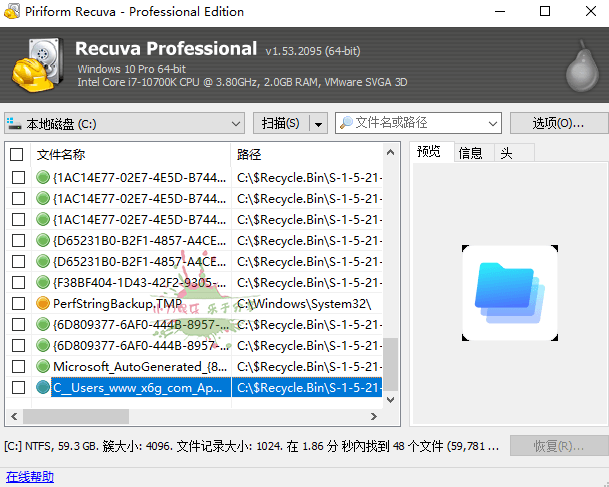
Task: Click the Recuva title bar app icon
Action: pos(11,11)
